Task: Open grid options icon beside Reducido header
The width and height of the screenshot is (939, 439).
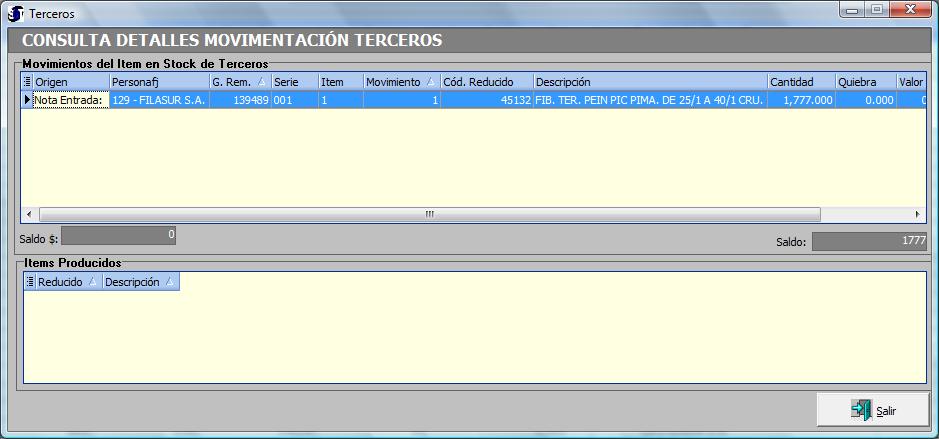Action: [30, 283]
